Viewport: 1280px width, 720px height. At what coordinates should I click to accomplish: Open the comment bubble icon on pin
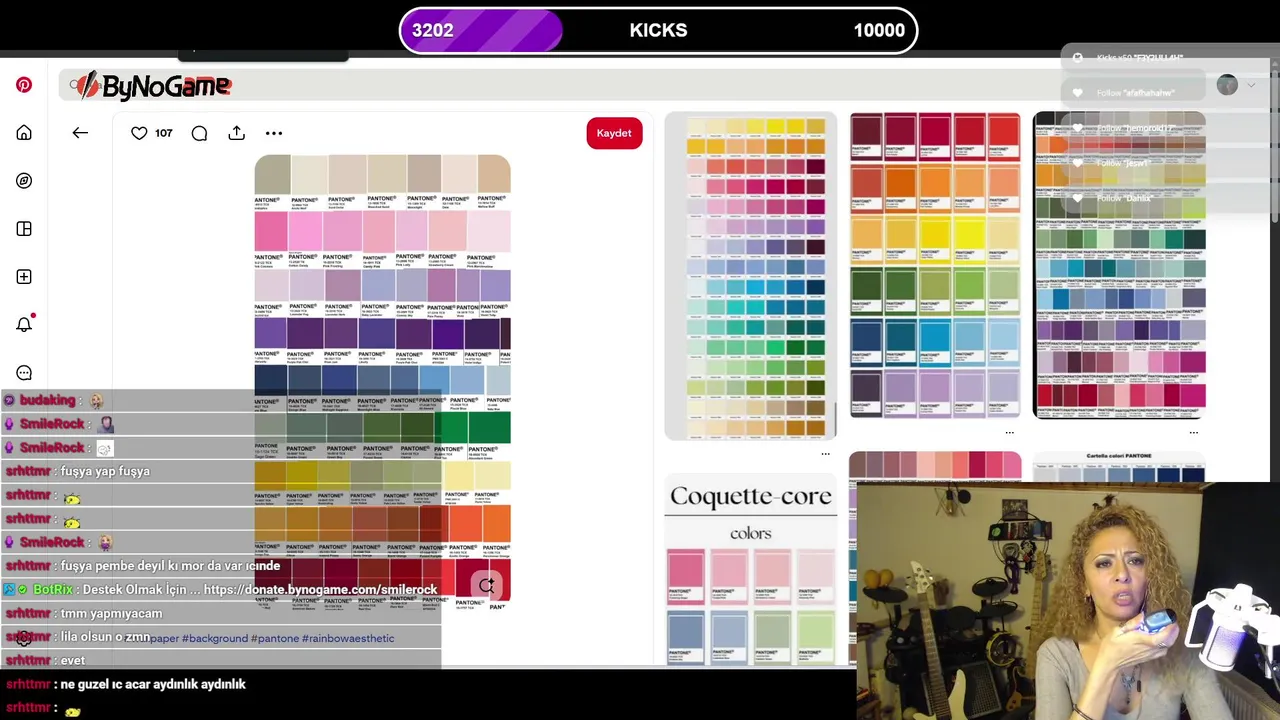199,133
